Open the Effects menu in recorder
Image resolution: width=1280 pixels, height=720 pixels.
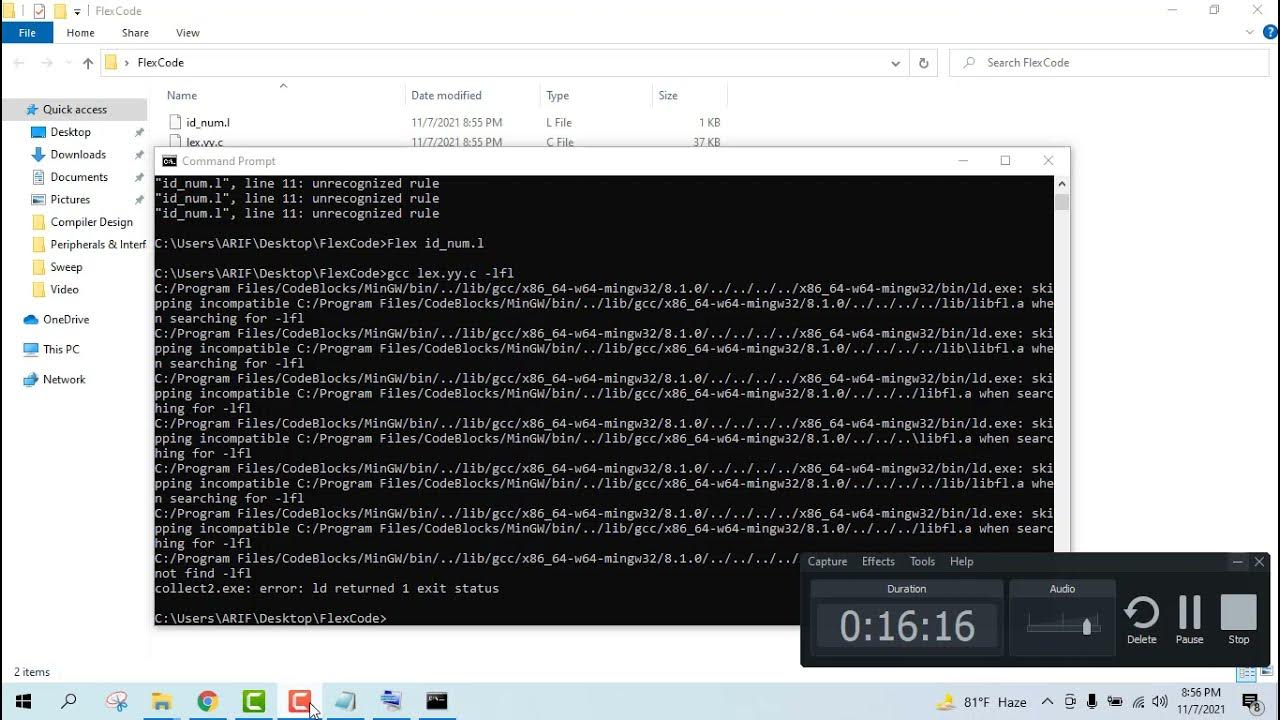(878, 561)
